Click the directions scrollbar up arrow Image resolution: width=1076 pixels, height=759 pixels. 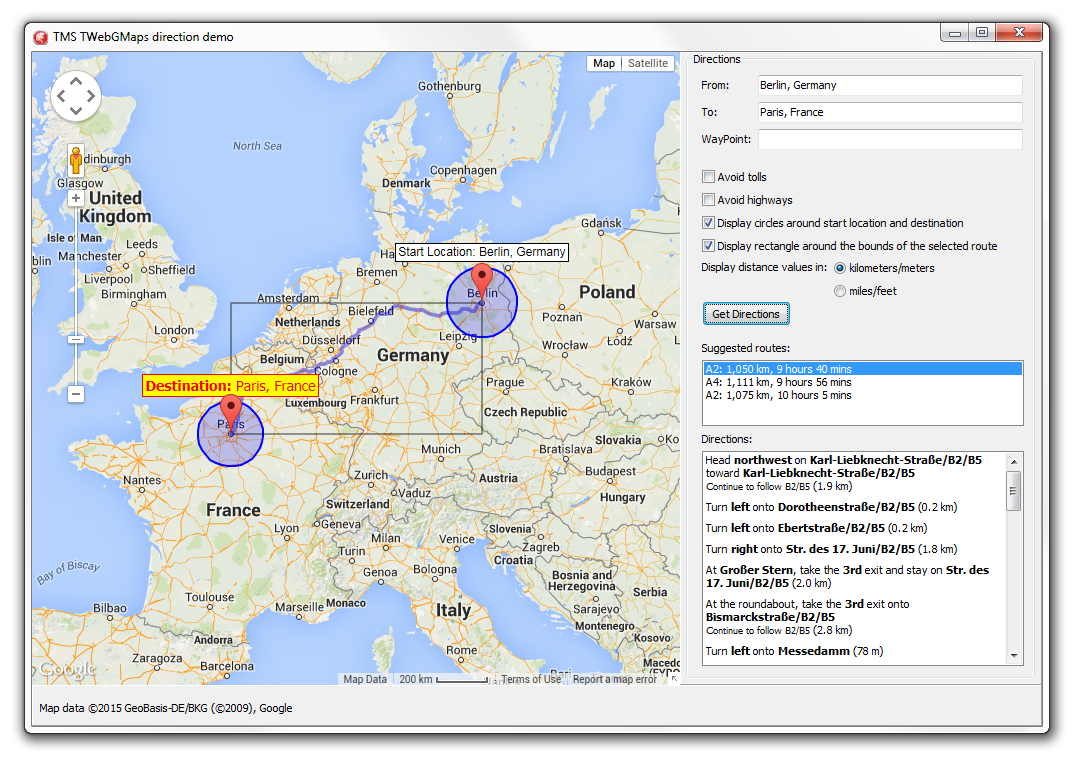click(1014, 461)
